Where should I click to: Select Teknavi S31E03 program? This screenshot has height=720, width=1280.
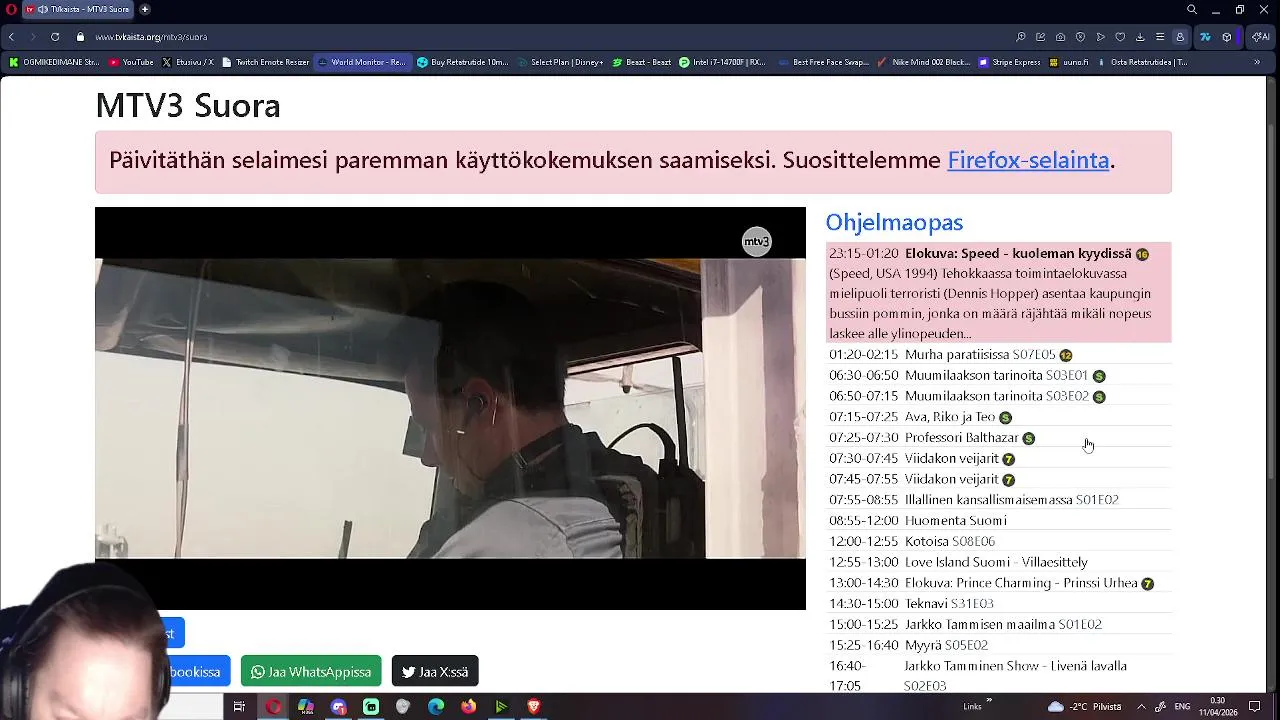coord(998,603)
